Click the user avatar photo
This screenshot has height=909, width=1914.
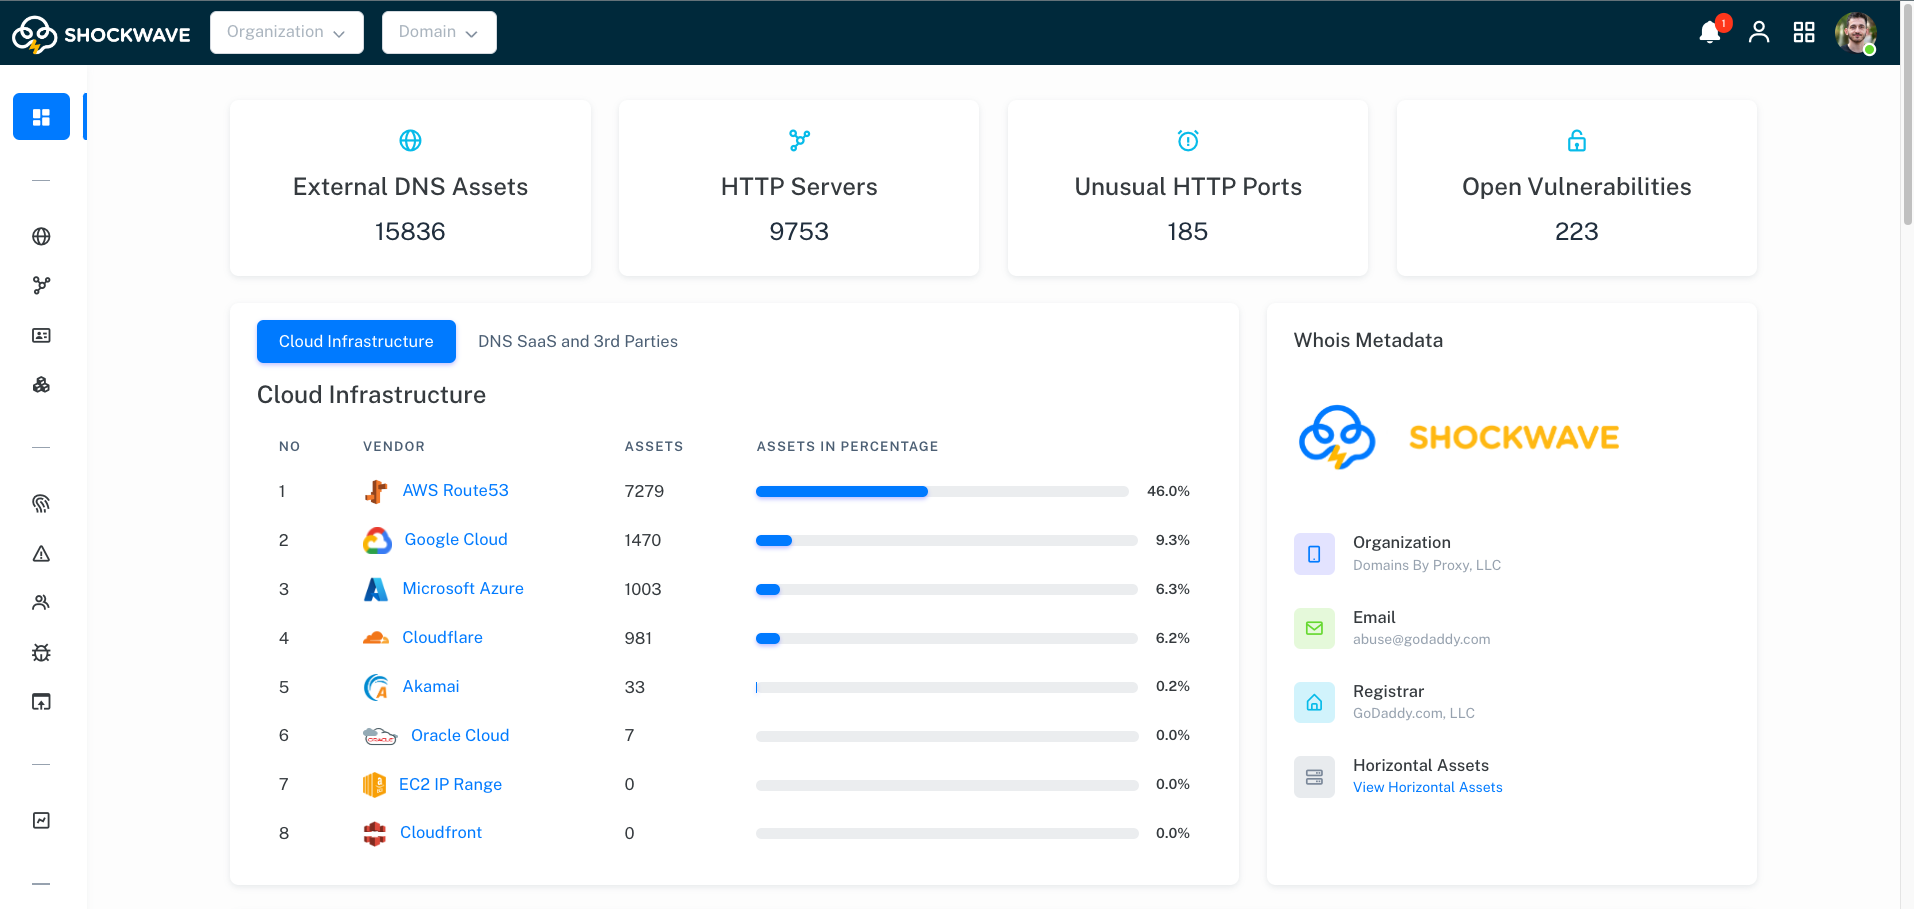pyautogui.click(x=1855, y=33)
